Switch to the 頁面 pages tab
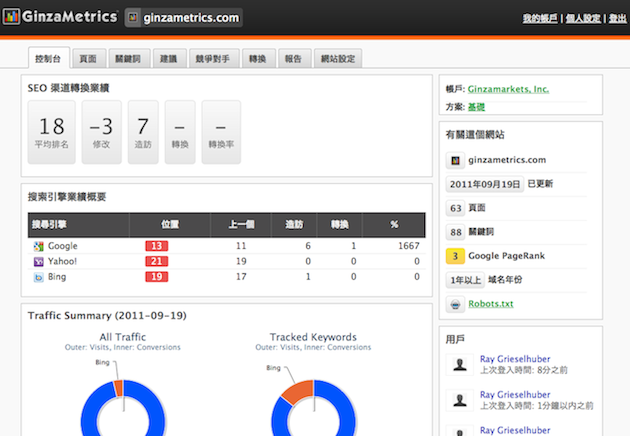Image resolution: width=630 pixels, height=436 pixels. tap(88, 59)
